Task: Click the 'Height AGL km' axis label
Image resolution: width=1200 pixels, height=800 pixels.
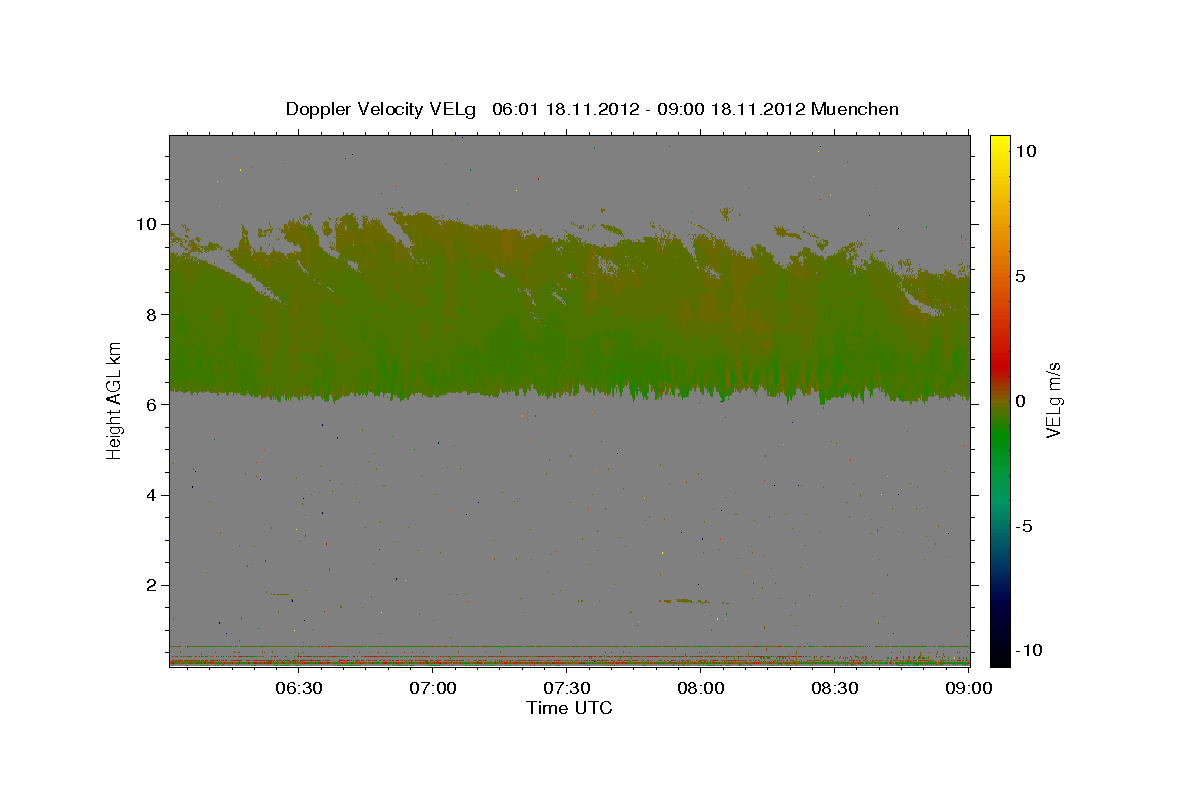Action: [115, 399]
